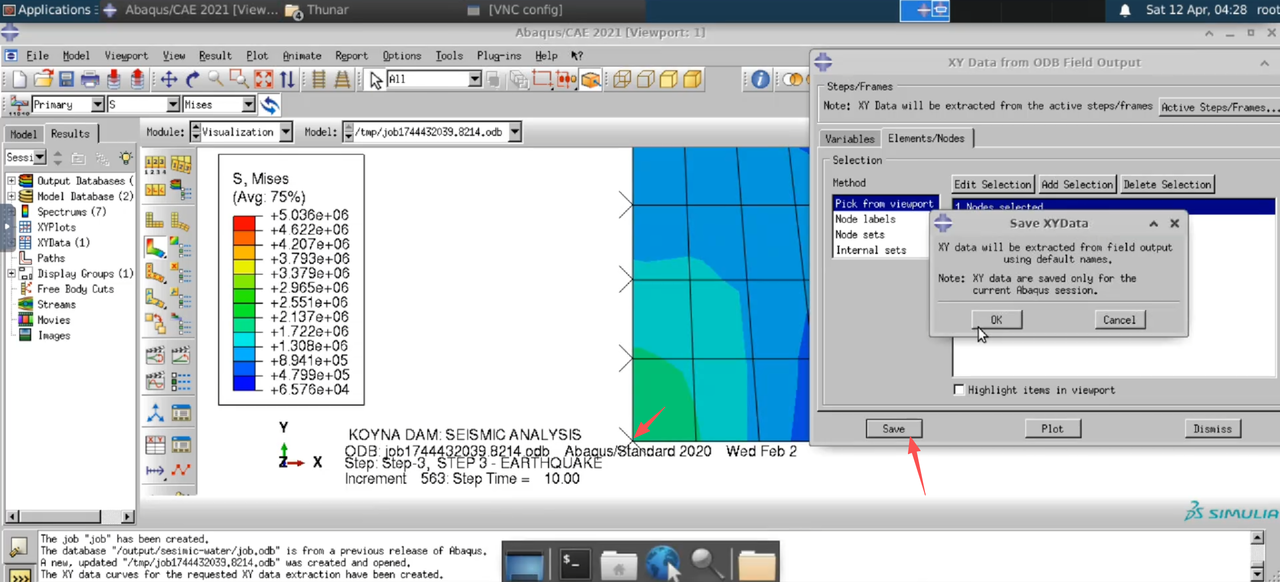Open the Animate menu
Viewport: 1280px width, 582px height.
pyautogui.click(x=302, y=56)
